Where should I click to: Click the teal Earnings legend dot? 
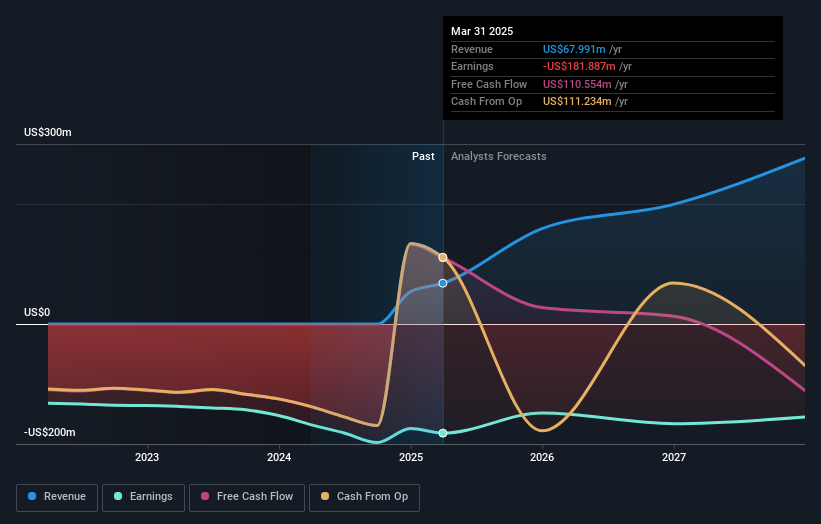click(118, 496)
